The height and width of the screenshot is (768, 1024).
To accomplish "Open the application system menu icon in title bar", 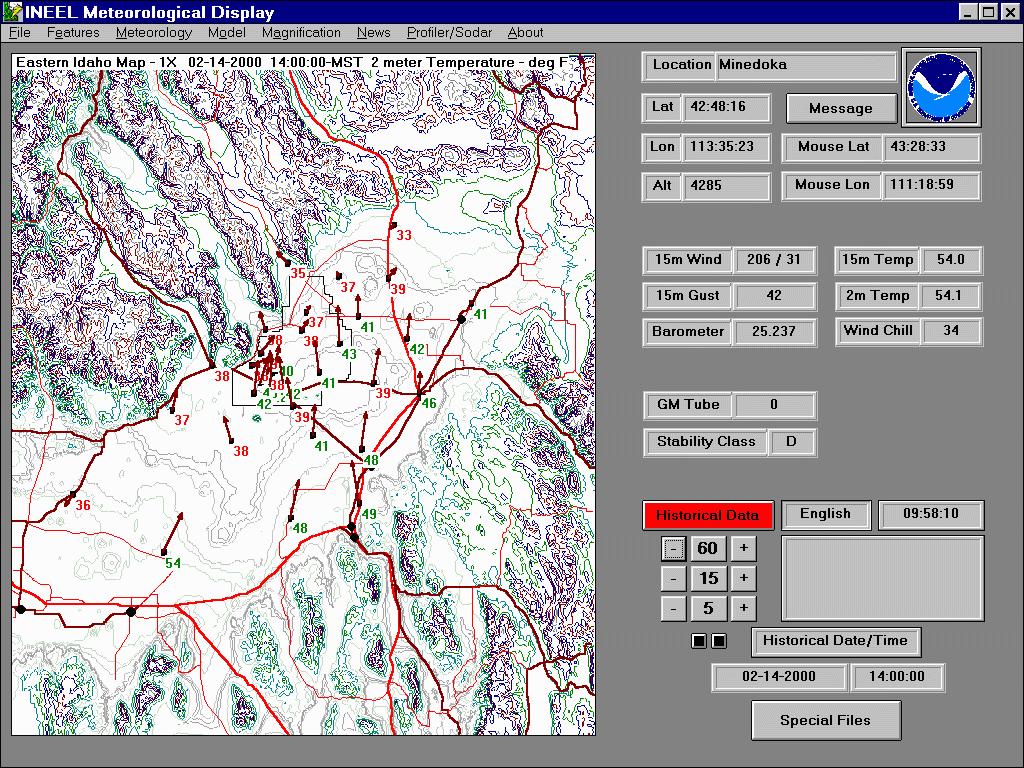I will pos(12,12).
